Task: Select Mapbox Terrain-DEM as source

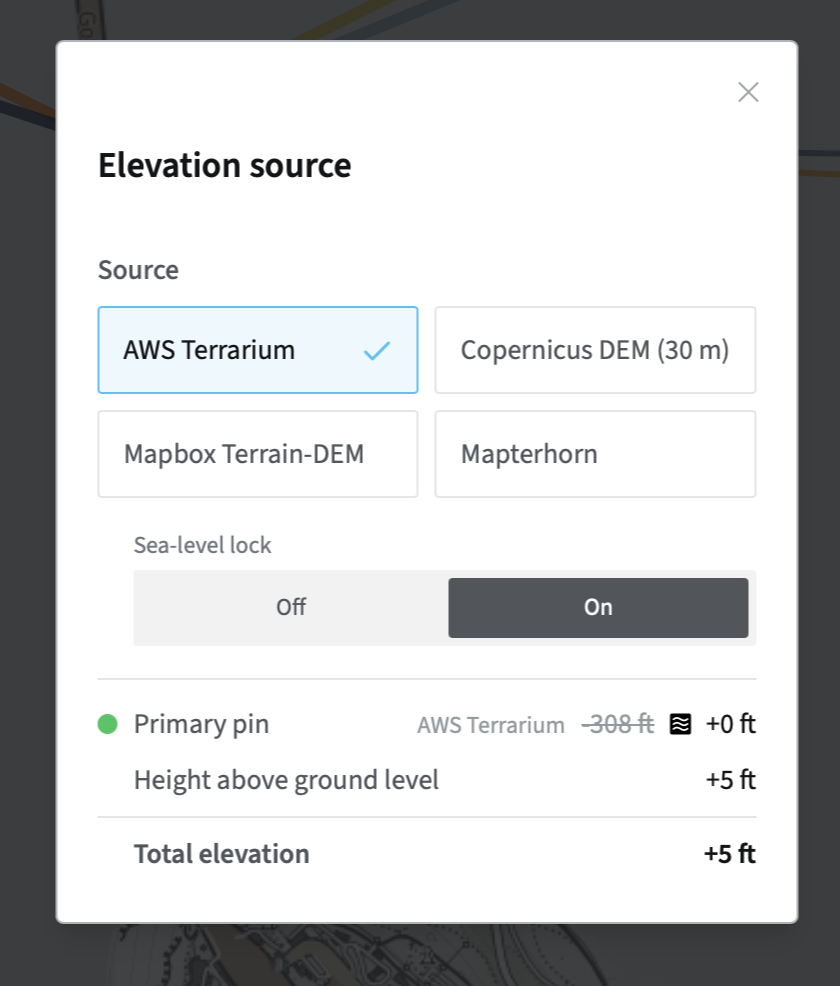Action: pos(258,454)
